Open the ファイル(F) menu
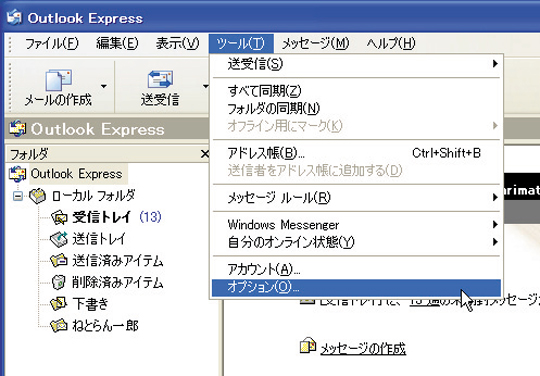The image size is (540, 376). 52,43
